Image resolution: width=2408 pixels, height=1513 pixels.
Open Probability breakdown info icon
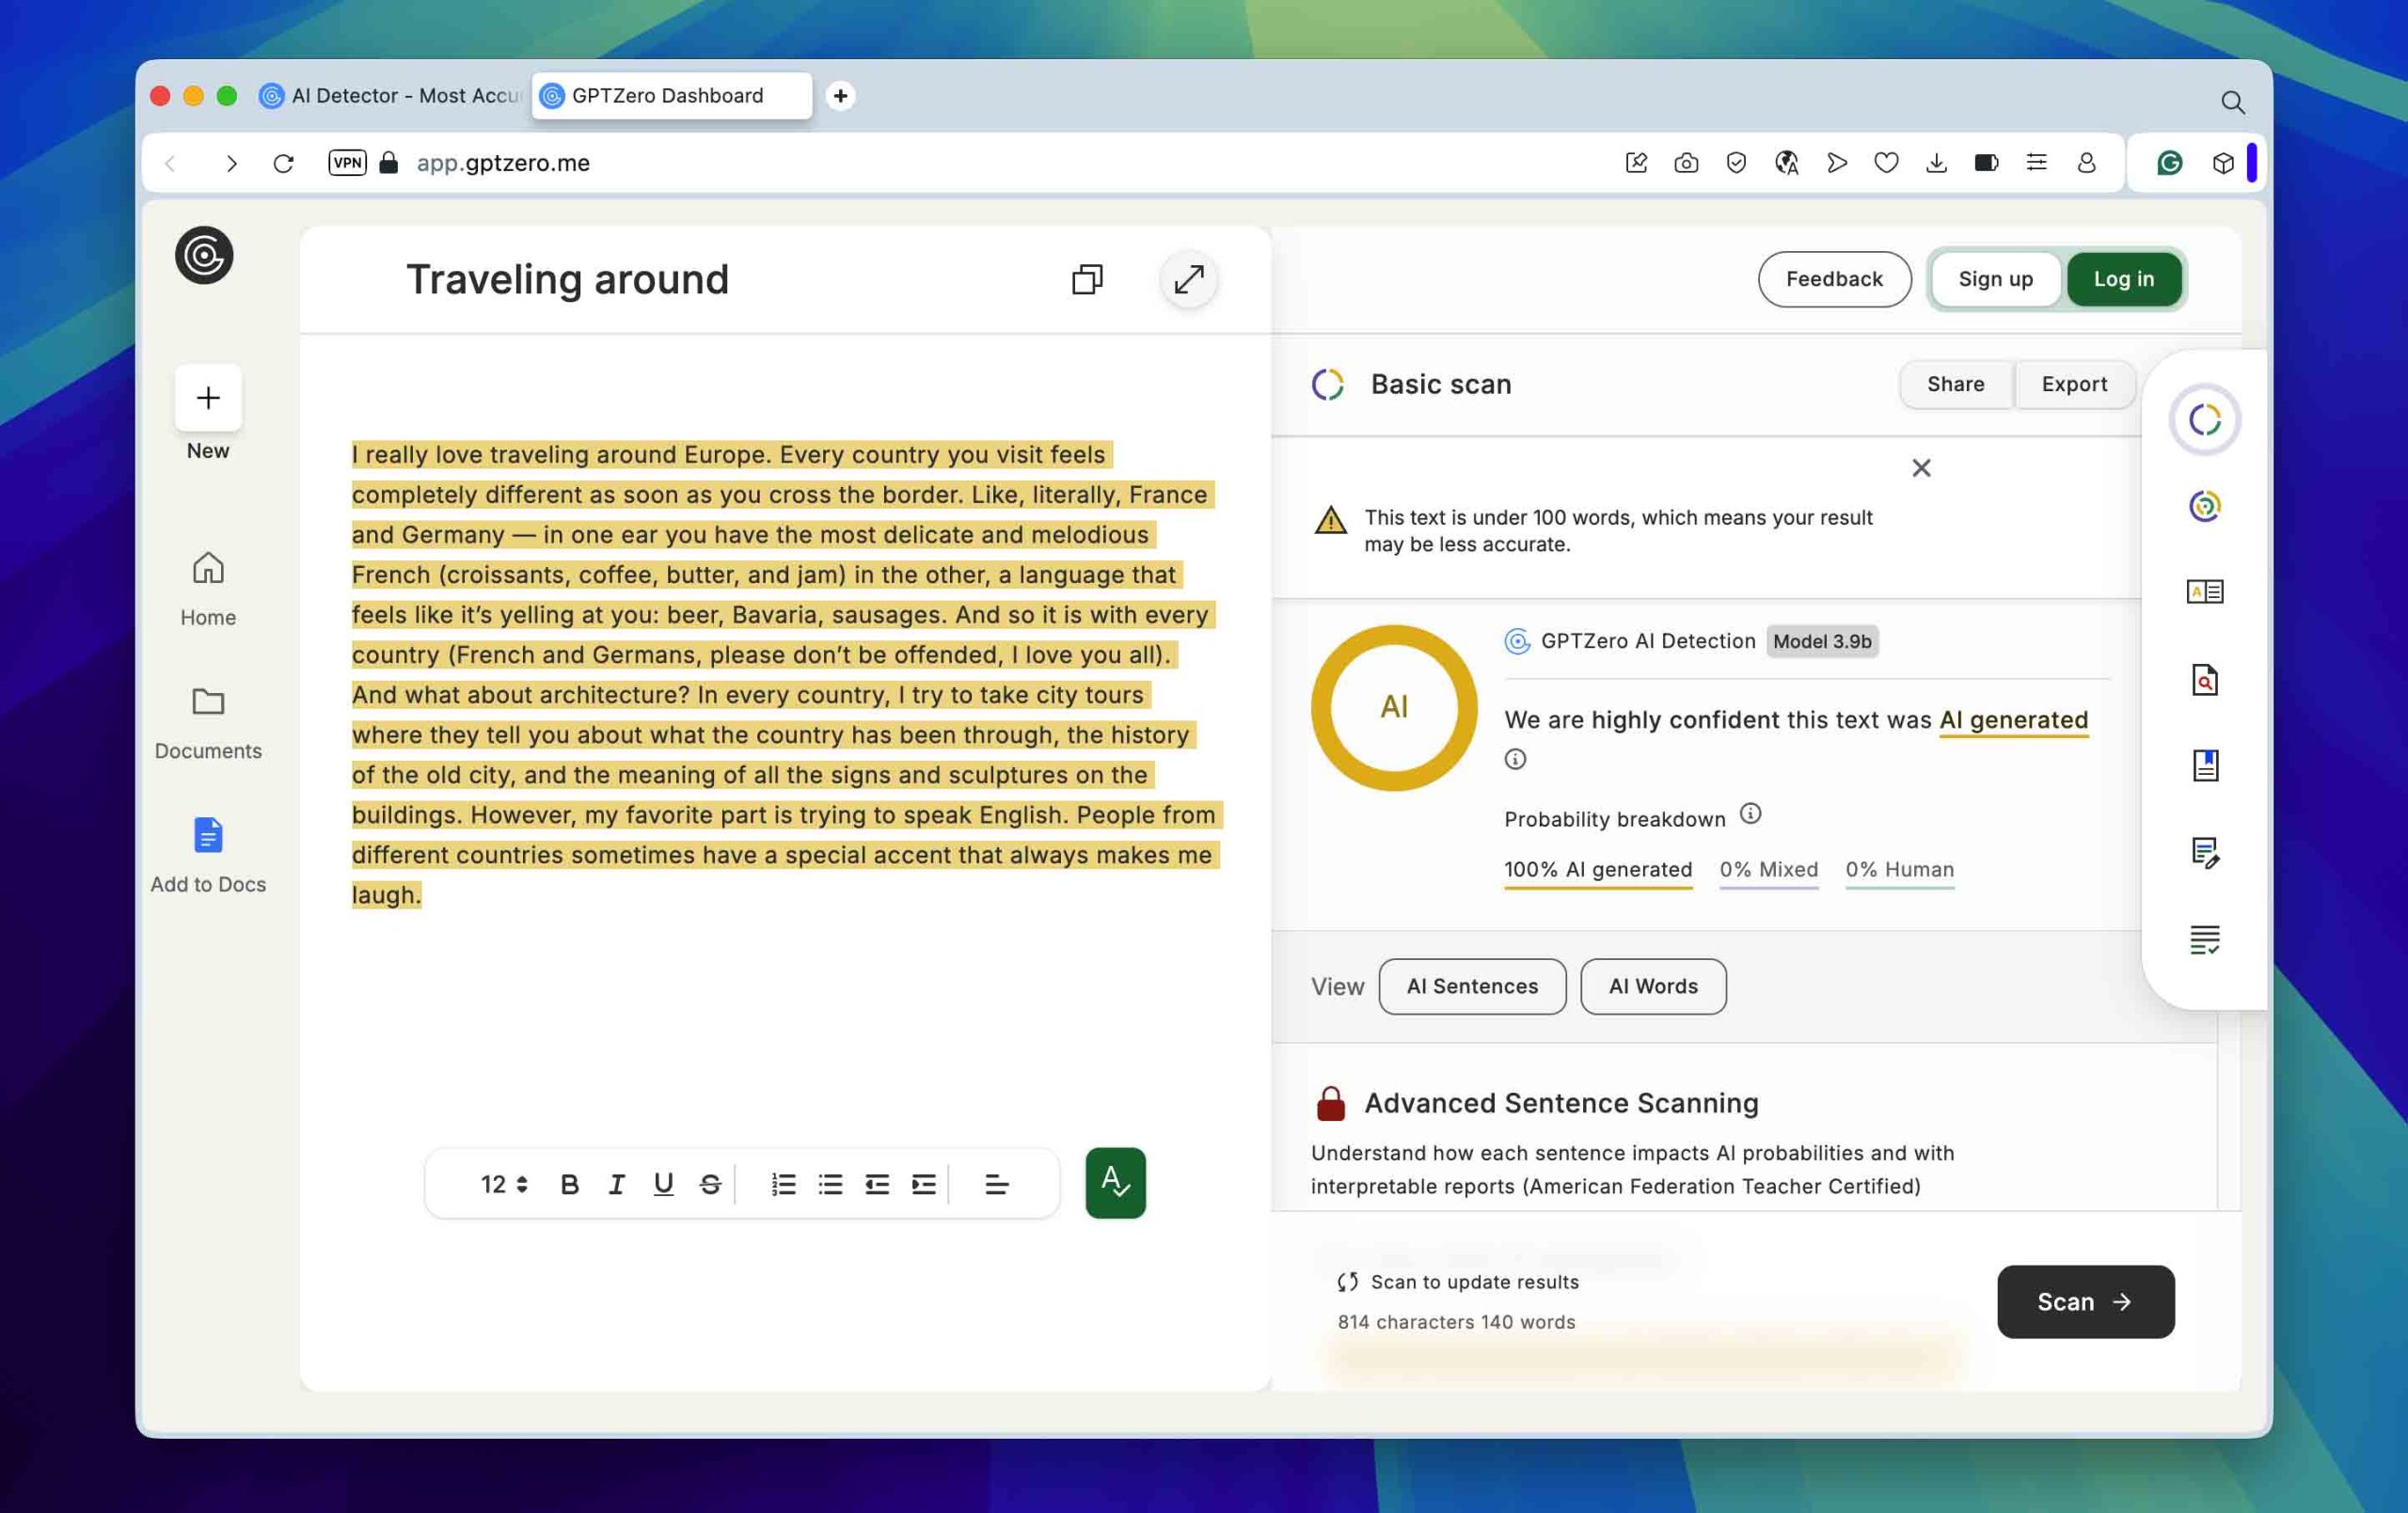click(x=1750, y=814)
